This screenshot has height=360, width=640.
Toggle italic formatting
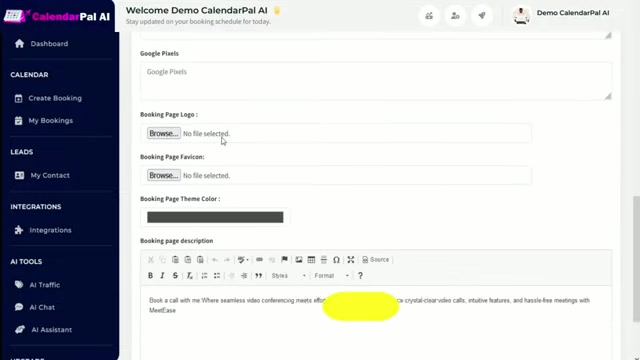pos(162,276)
